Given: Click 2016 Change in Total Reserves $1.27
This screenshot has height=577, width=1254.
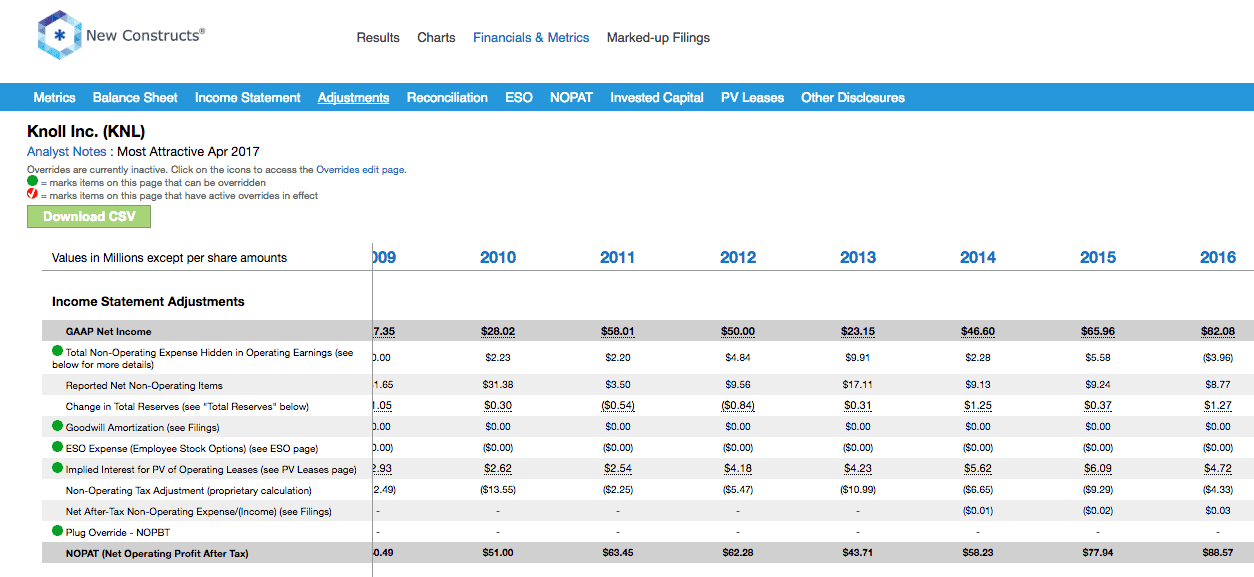Looking at the screenshot, I should 1218,406.
